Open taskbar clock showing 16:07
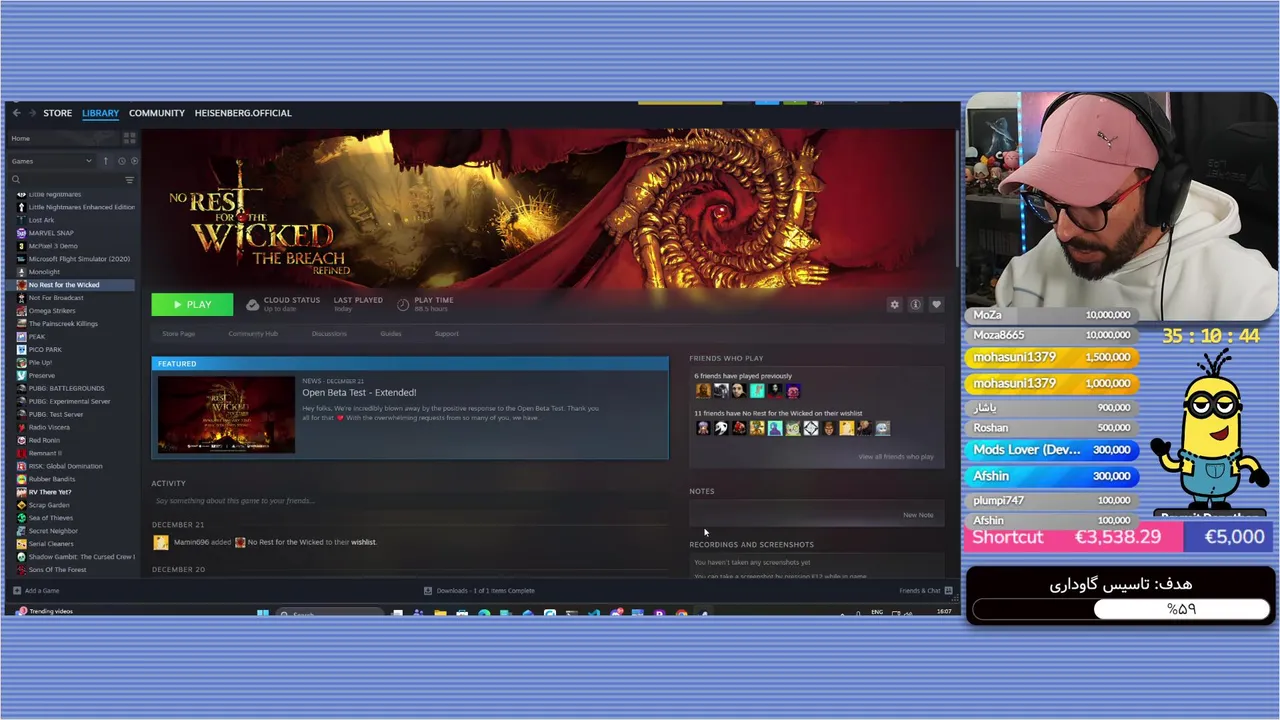1280x720 pixels. 943,611
